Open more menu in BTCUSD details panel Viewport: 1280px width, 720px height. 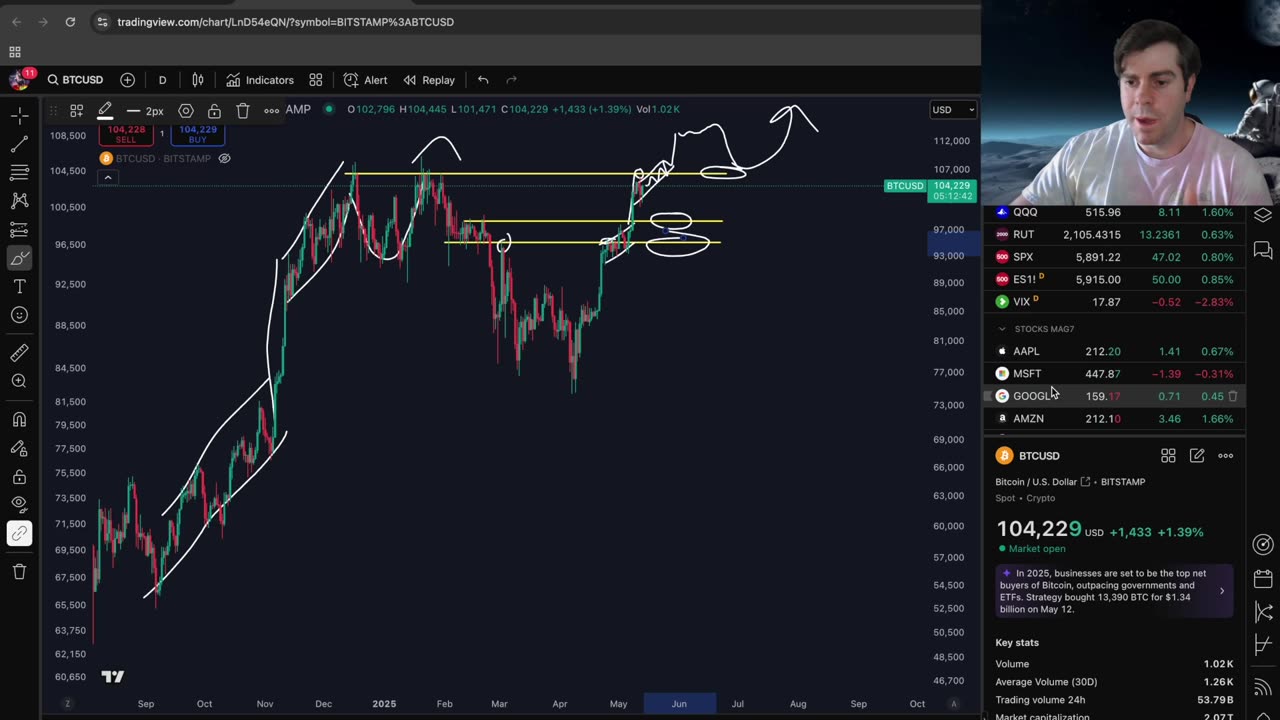1226,456
